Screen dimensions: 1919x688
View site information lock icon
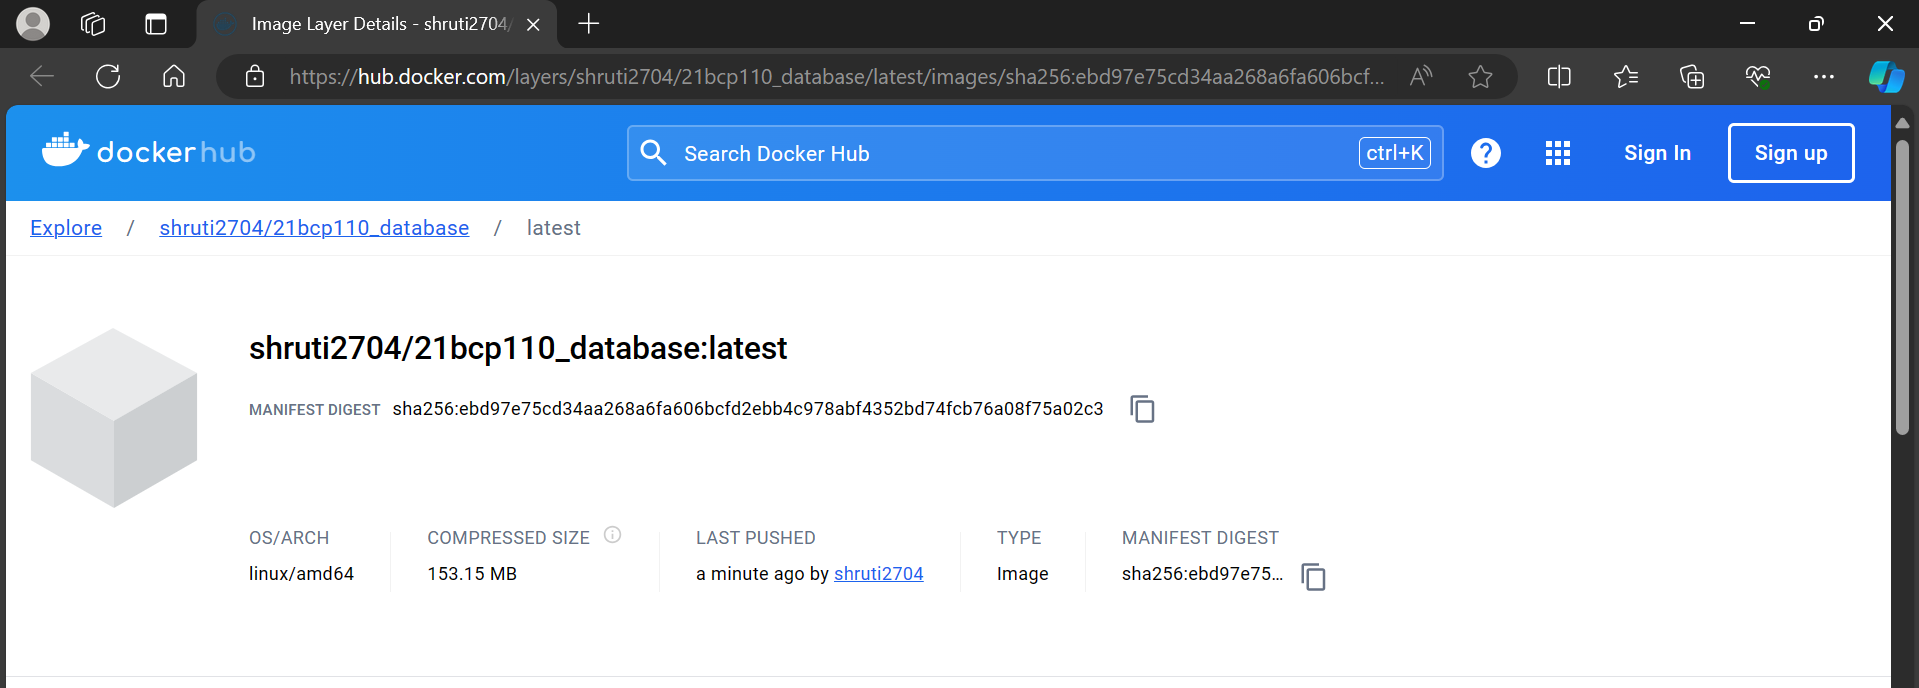tap(255, 76)
